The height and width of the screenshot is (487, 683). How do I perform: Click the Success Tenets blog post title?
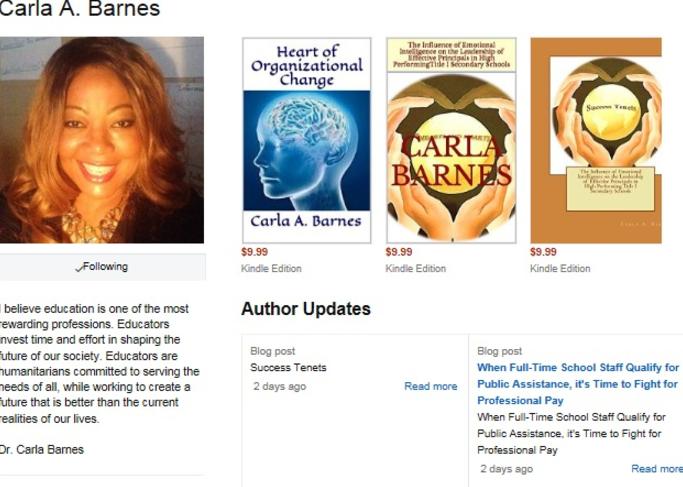tap(288, 368)
